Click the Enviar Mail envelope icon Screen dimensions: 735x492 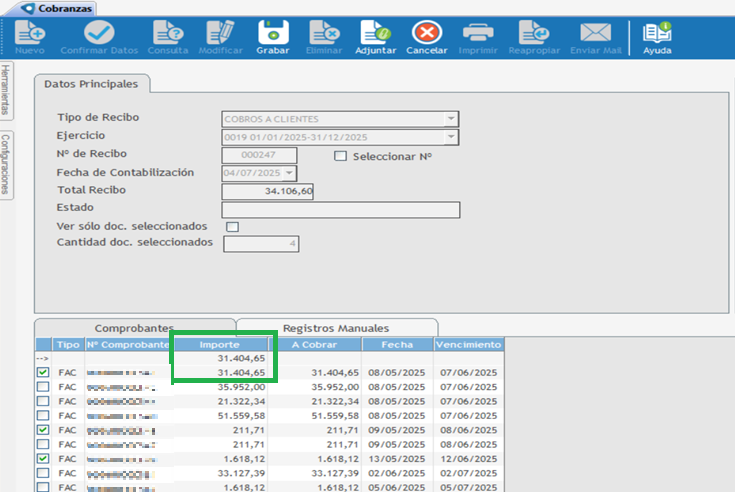(x=595, y=34)
